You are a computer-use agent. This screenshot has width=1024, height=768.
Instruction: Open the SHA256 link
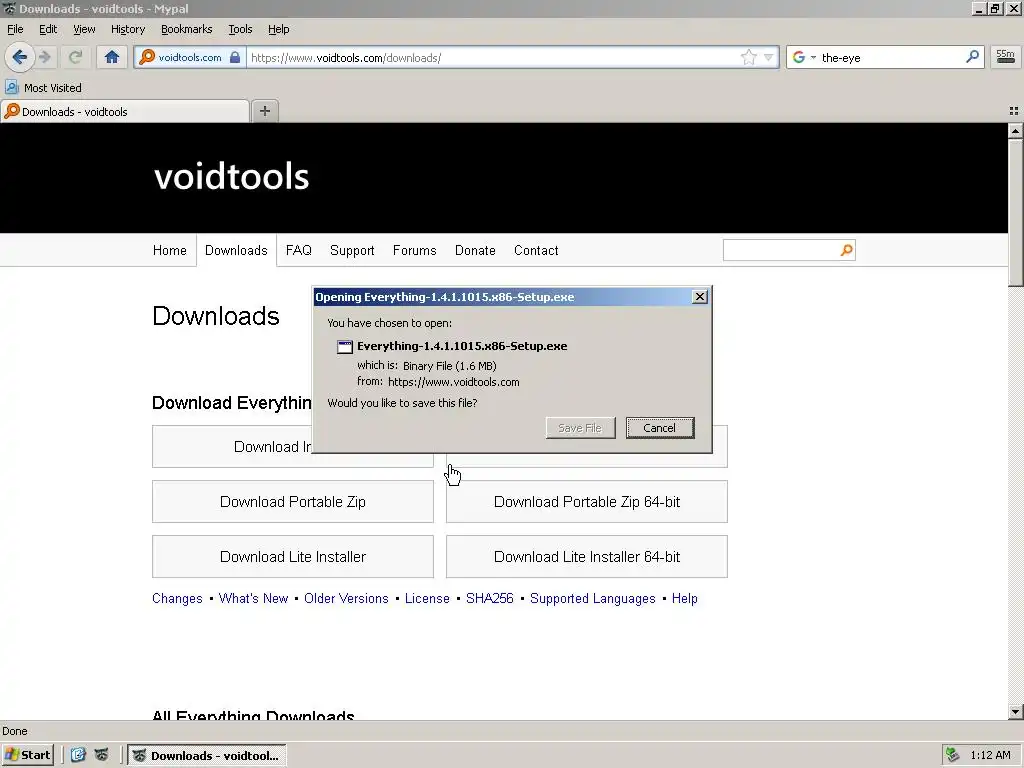coord(490,598)
